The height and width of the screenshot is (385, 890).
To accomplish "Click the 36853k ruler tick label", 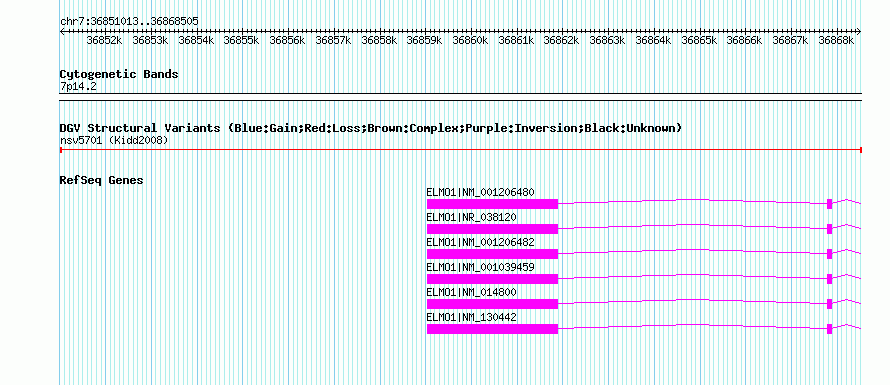I will point(150,40).
